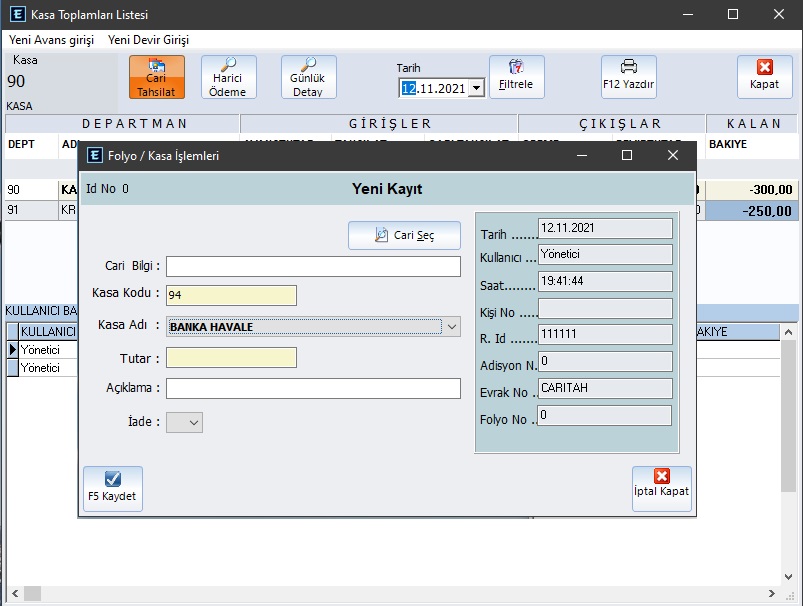The height and width of the screenshot is (606, 803).
Task: Select department row 91
Action: (x=31, y=210)
